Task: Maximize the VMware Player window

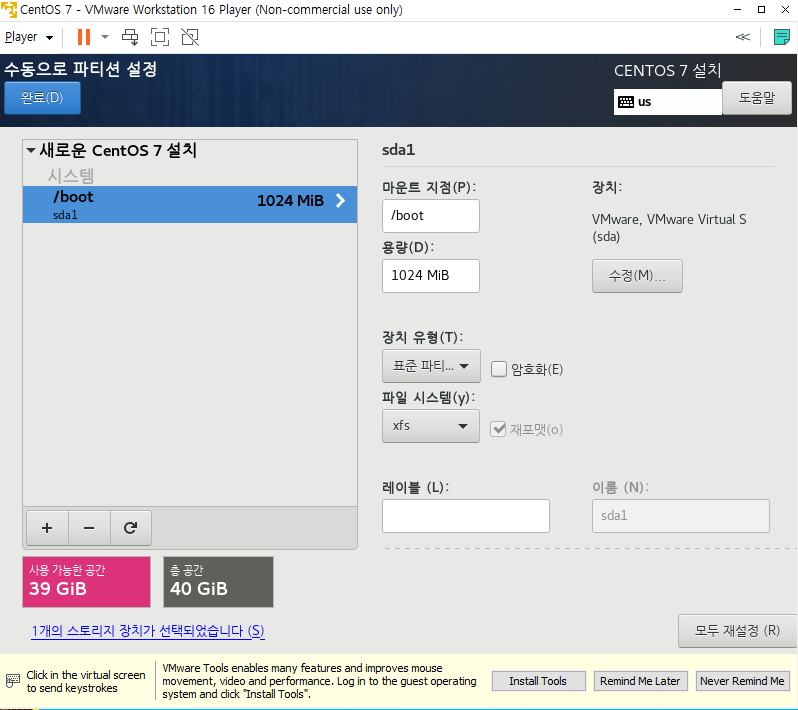Action: [x=761, y=10]
